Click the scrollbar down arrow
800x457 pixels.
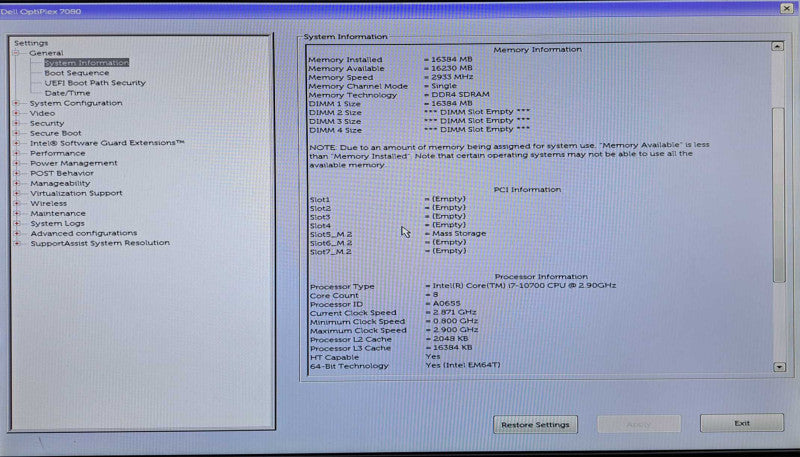coord(780,367)
